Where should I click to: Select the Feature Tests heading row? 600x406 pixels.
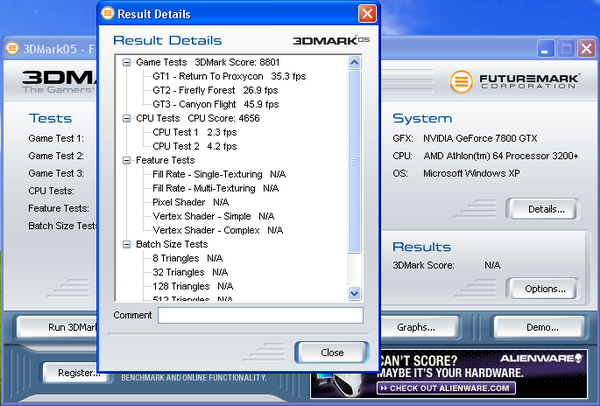(165, 160)
